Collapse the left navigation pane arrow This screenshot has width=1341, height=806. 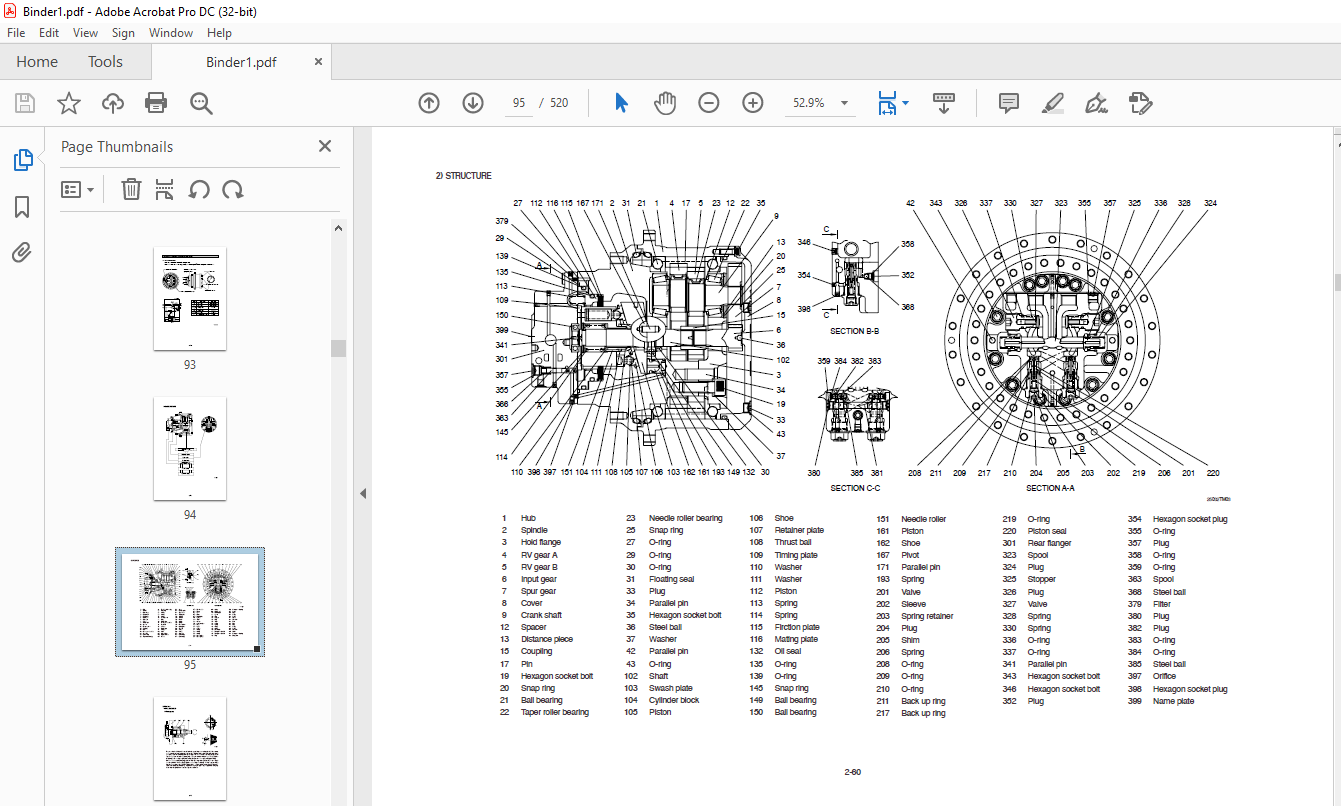(x=364, y=493)
